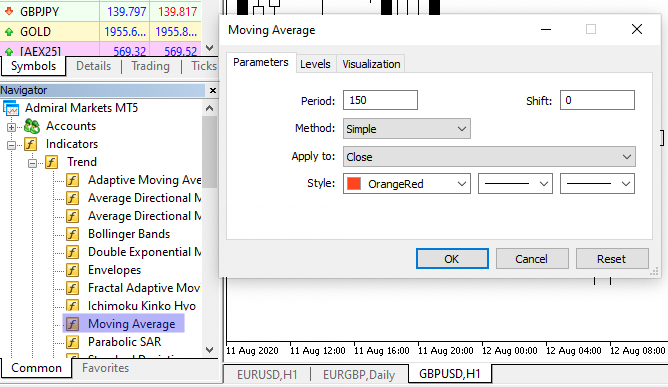The width and height of the screenshot is (668, 387).
Task: Collapse the Indicators tree node
Action: (x=12, y=145)
